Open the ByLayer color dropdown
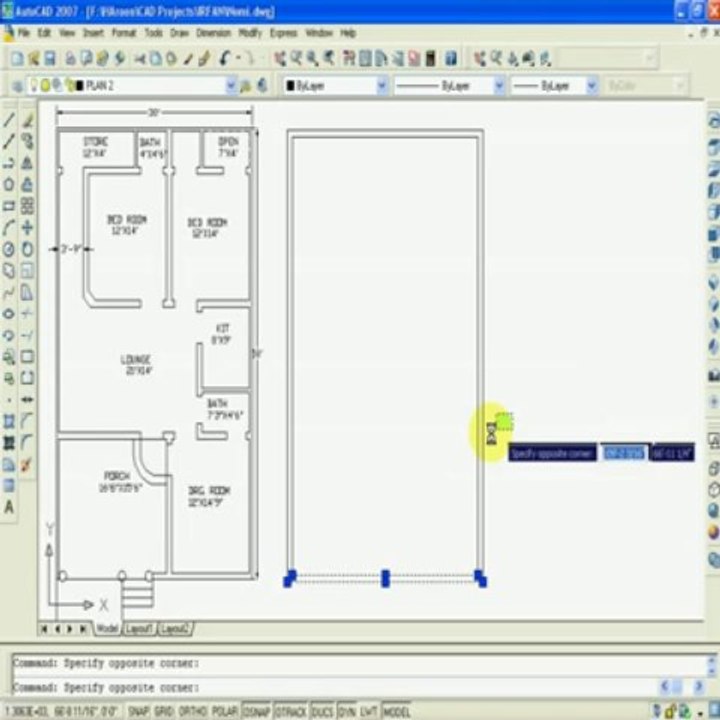720x720 pixels. 382,85
